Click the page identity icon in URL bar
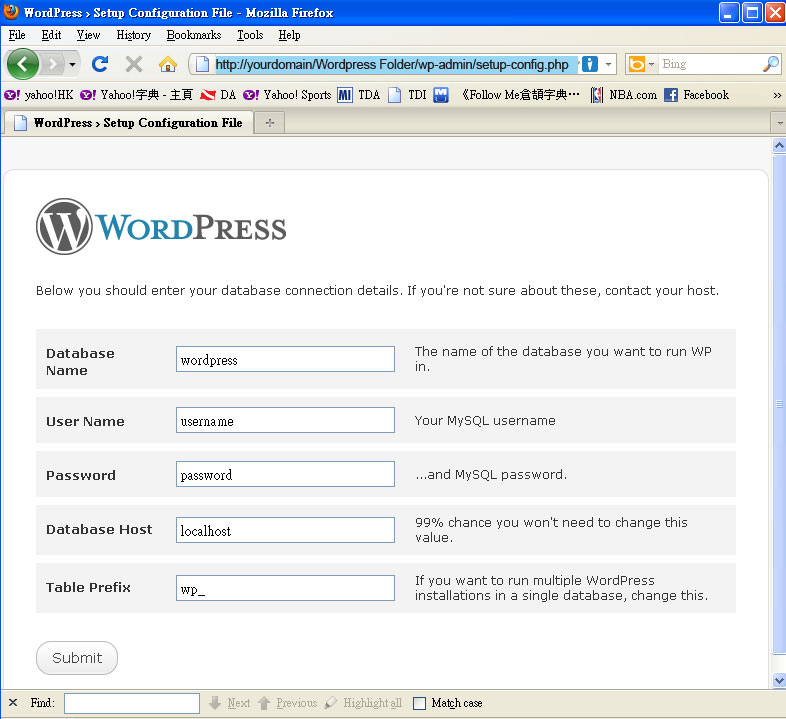Viewport: 786px width, 719px height. coord(202,64)
